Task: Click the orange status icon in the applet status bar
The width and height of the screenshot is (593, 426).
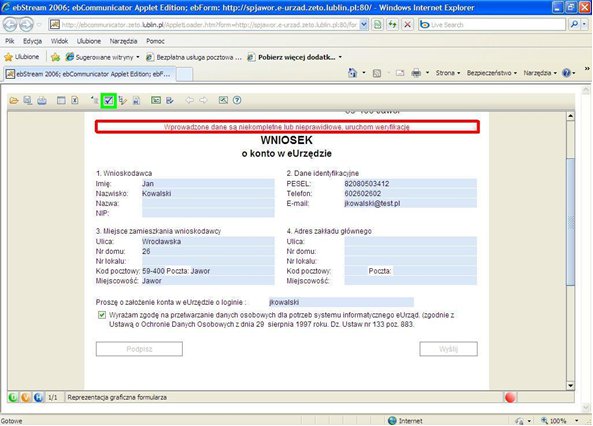Action: 25,397
